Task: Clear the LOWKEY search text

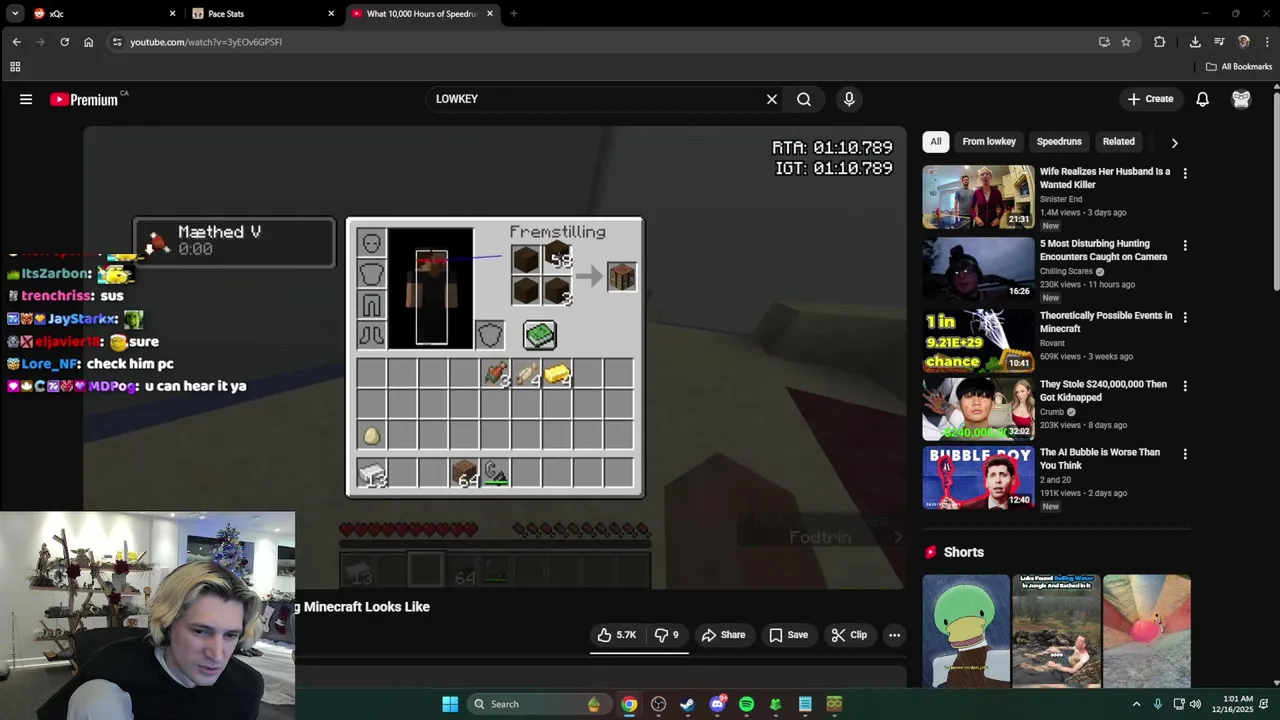Action: 772,99
